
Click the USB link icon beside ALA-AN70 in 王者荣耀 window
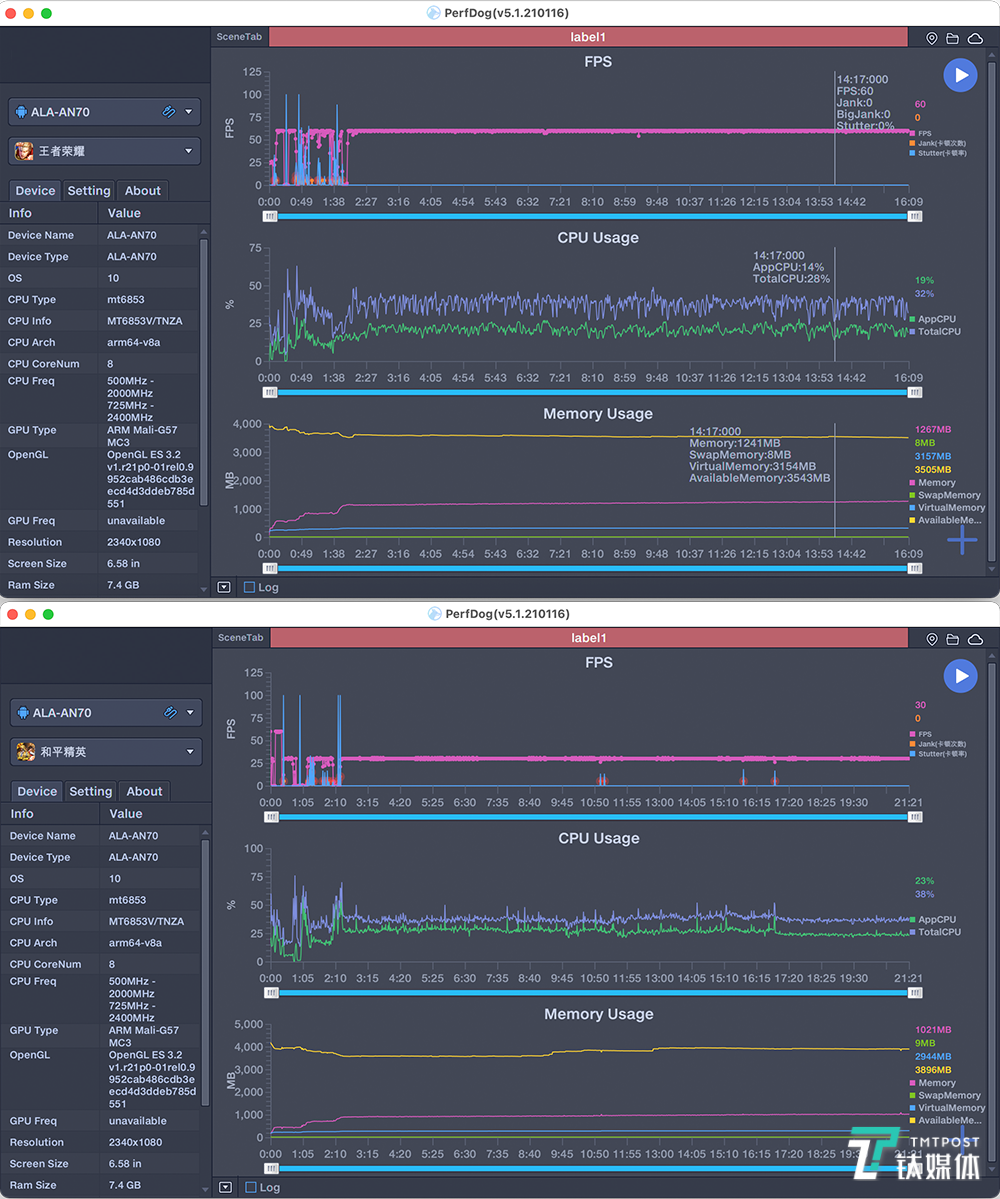tap(169, 112)
